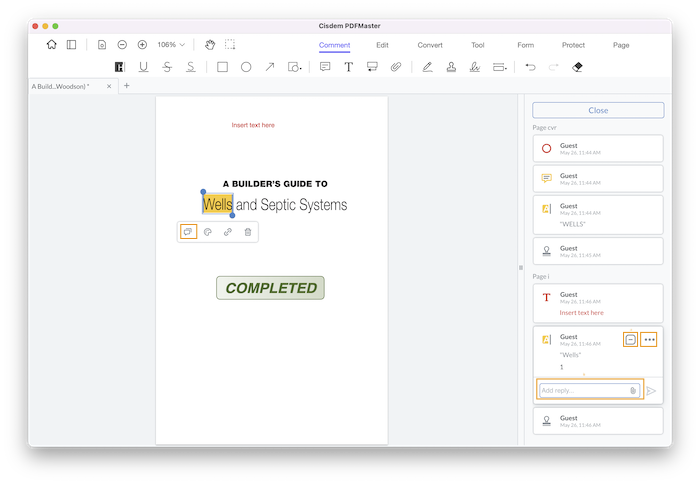Select the Underline annotation tool
This screenshot has width=700, height=484.
[x=143, y=67]
